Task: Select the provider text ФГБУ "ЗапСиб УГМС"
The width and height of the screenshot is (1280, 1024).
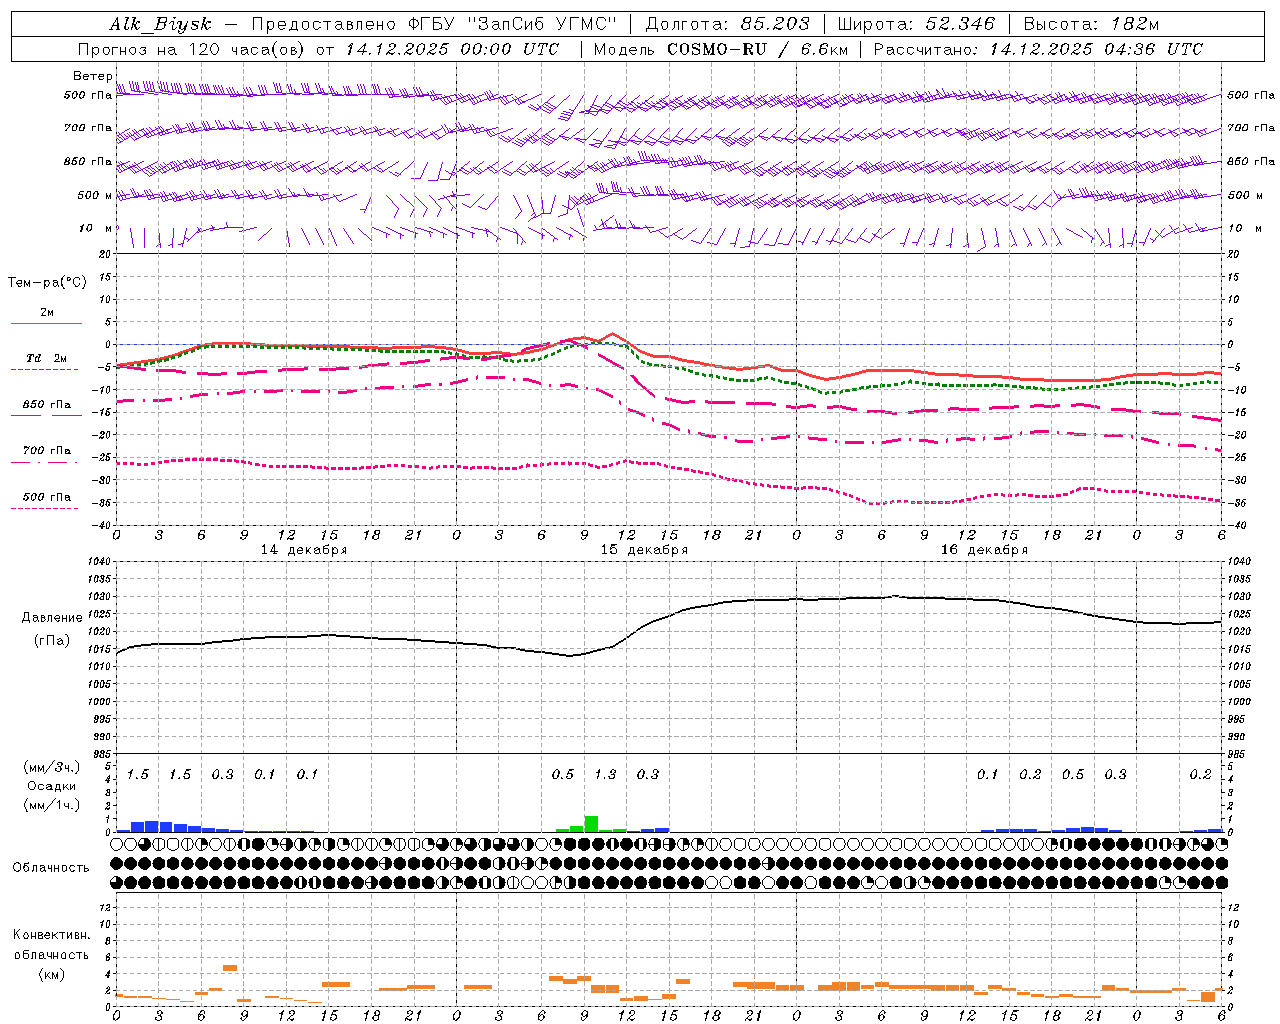Action: (512, 24)
